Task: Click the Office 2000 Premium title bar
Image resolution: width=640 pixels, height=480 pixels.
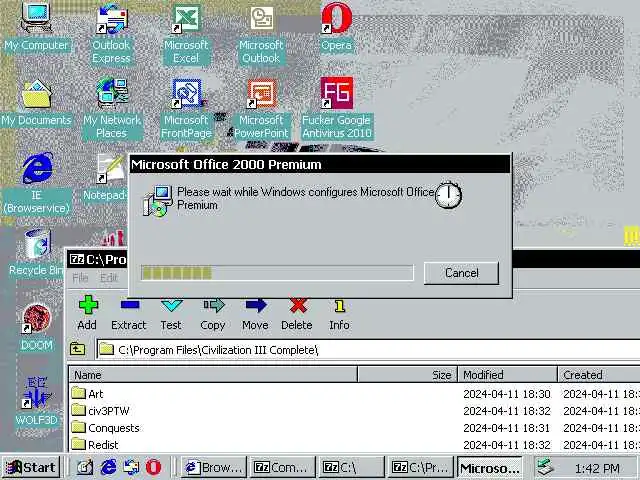Action: [320, 164]
